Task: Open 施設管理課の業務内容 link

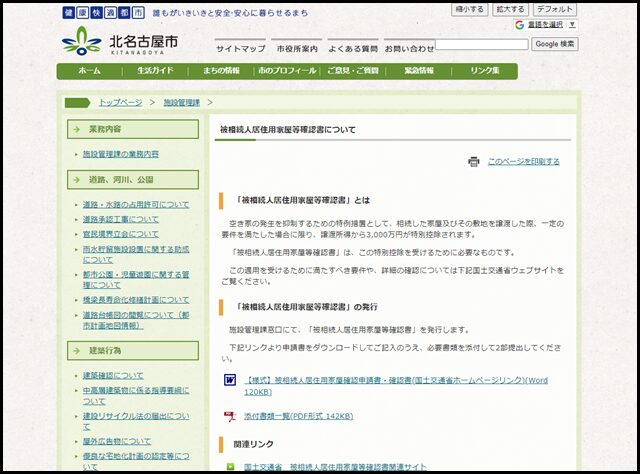Action: pyautogui.click(x=121, y=154)
